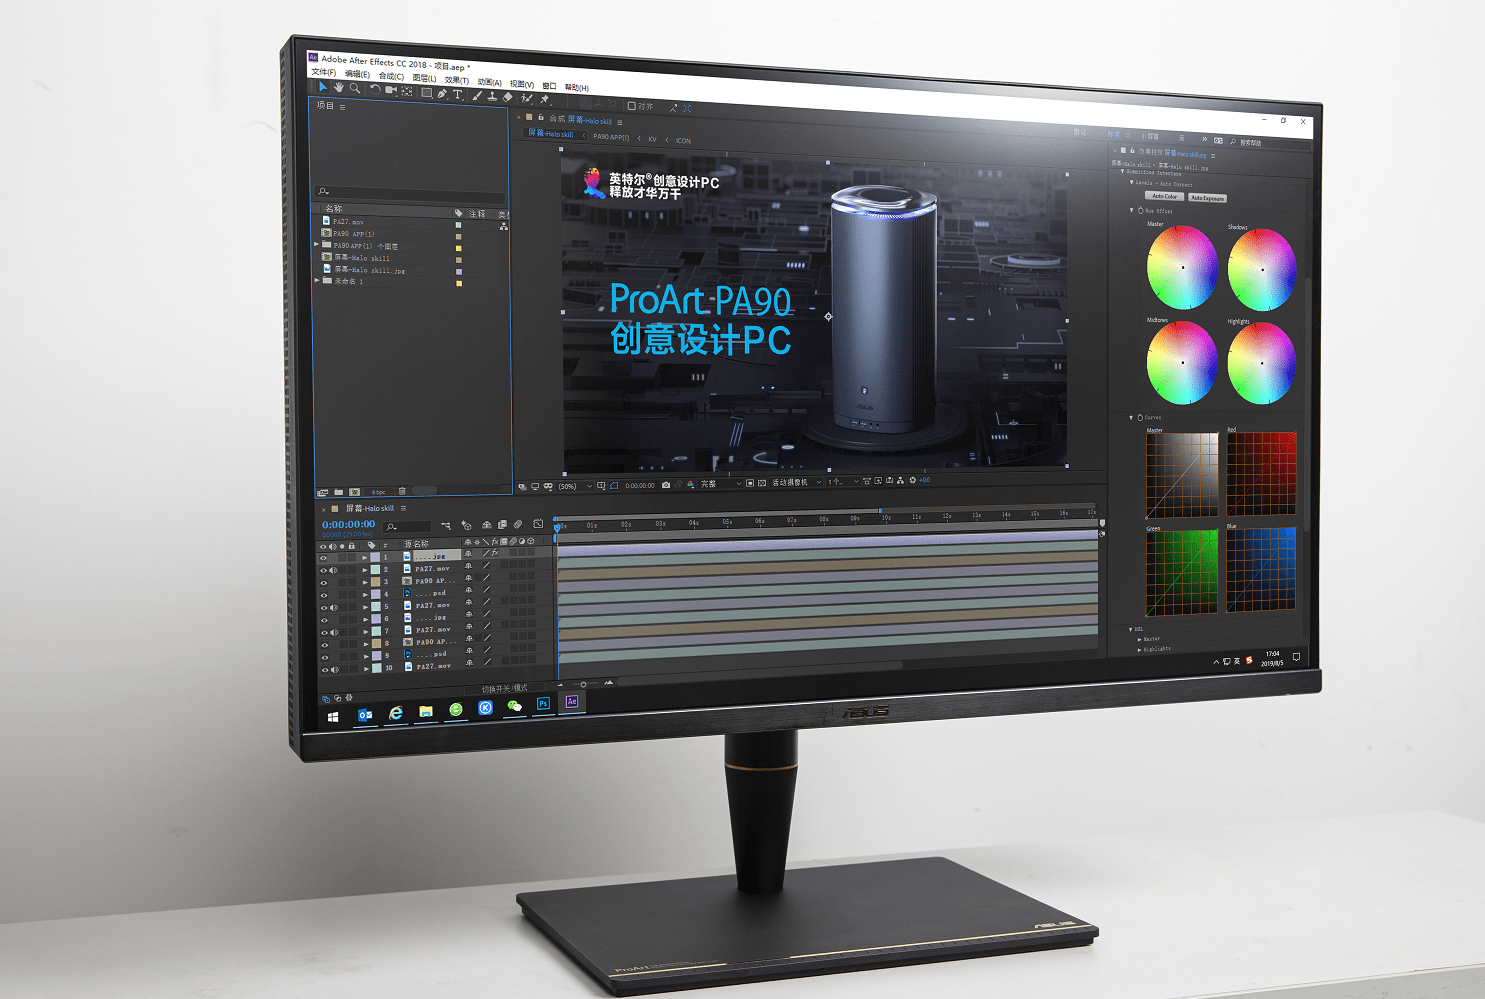Screen dimensions: 1485x999
Task: Click the Auto Exposure button
Action: [x=1207, y=198]
